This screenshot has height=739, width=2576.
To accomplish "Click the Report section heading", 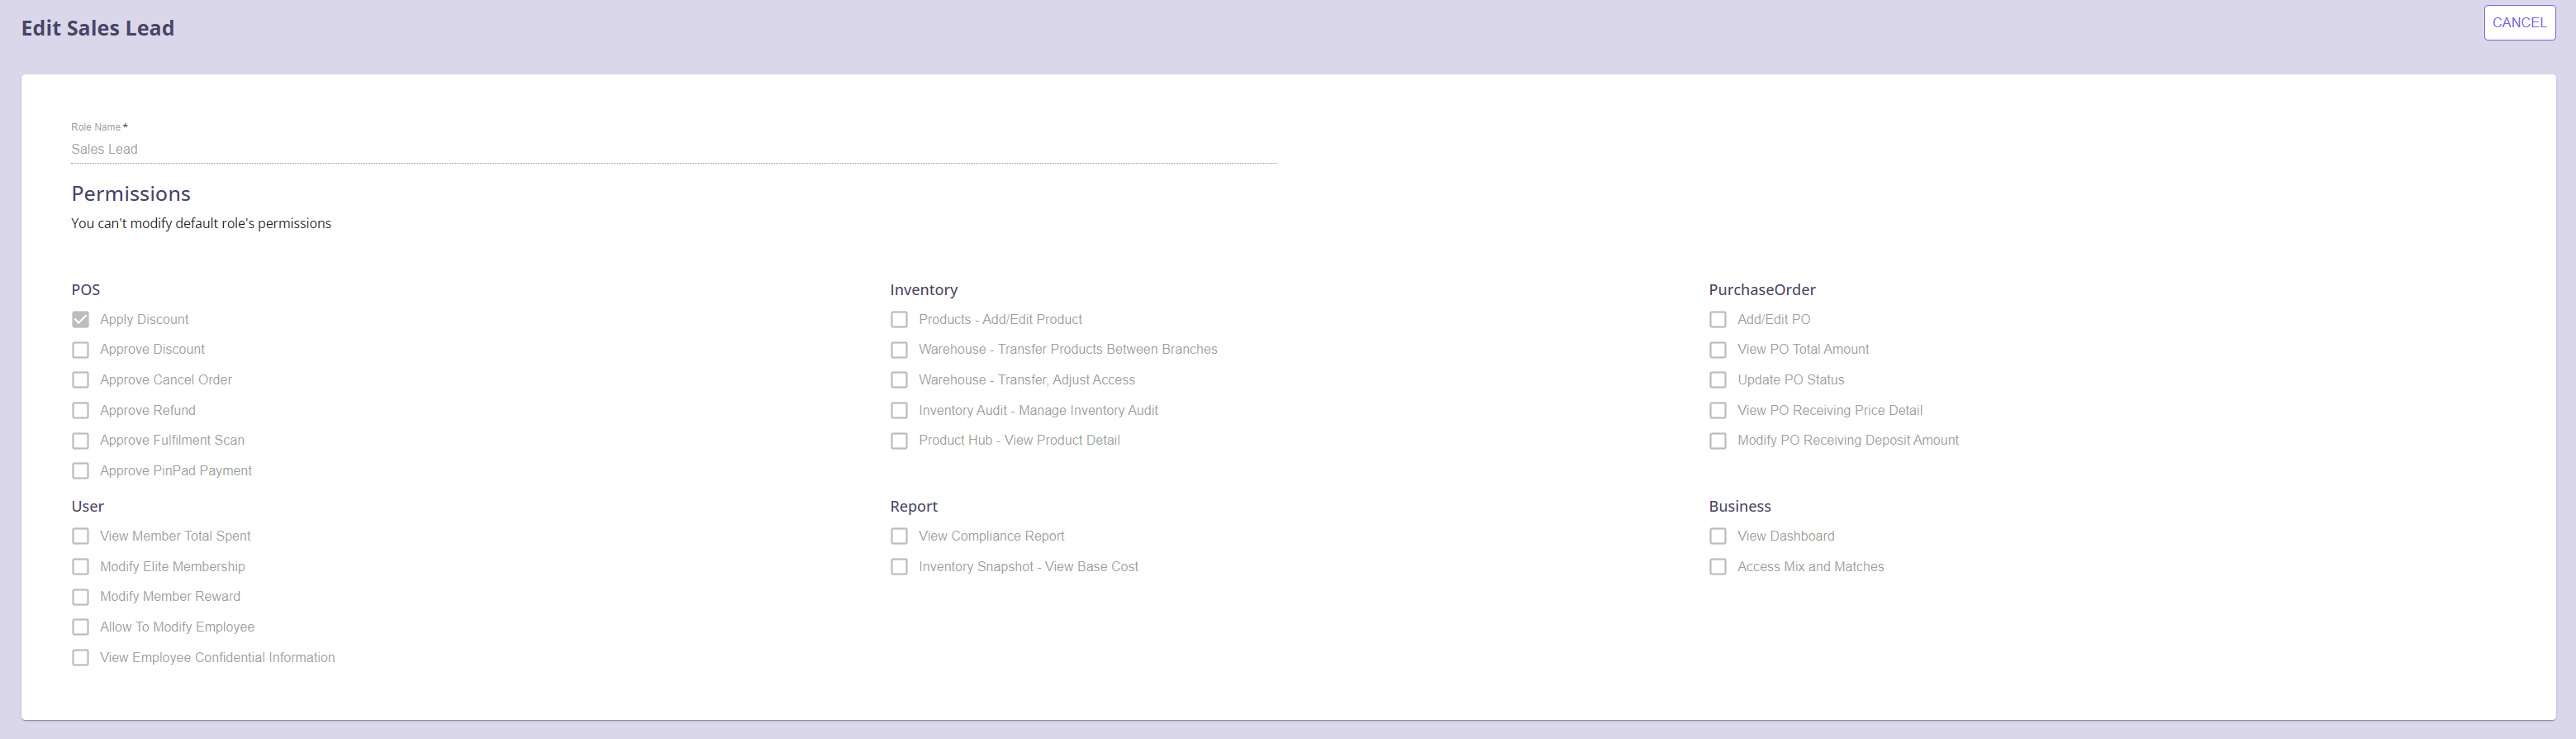I will [914, 507].
